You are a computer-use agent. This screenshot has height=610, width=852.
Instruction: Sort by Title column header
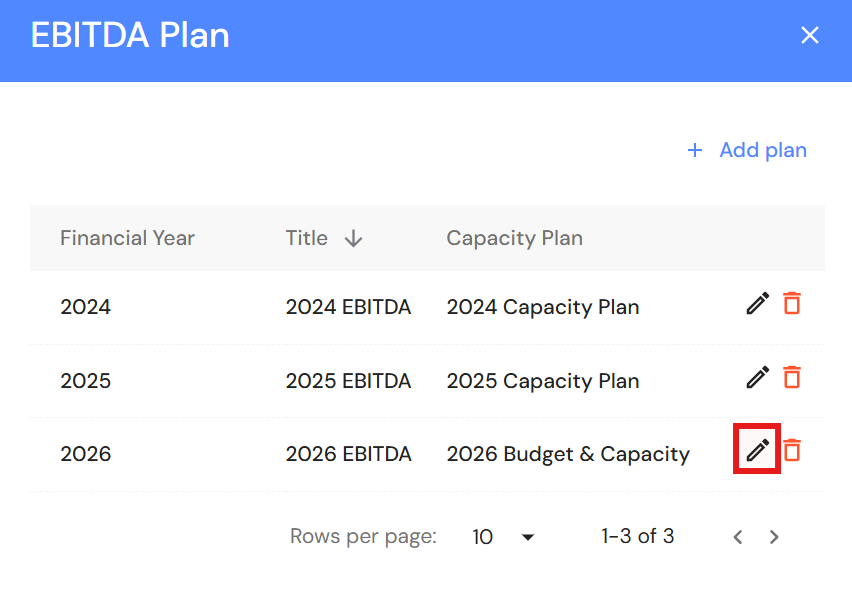[306, 238]
